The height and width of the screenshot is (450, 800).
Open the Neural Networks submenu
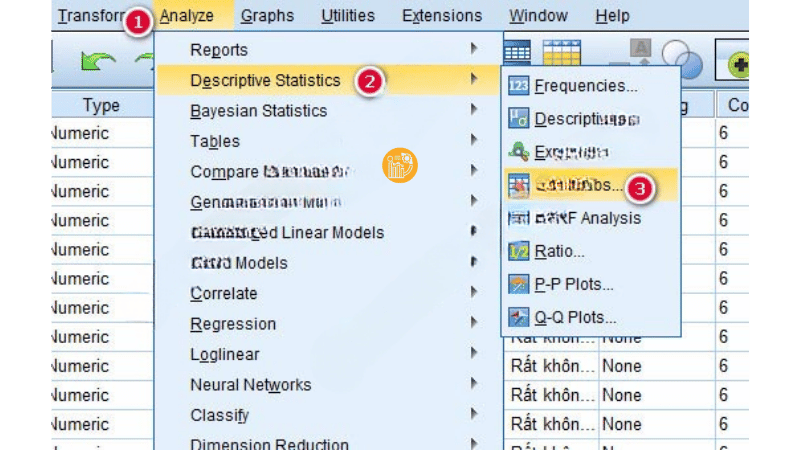(x=328, y=385)
